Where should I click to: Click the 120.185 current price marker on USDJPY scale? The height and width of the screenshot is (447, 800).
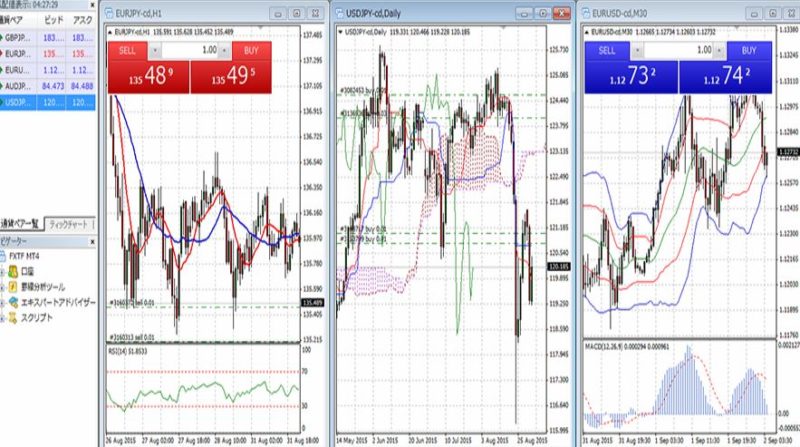click(559, 266)
